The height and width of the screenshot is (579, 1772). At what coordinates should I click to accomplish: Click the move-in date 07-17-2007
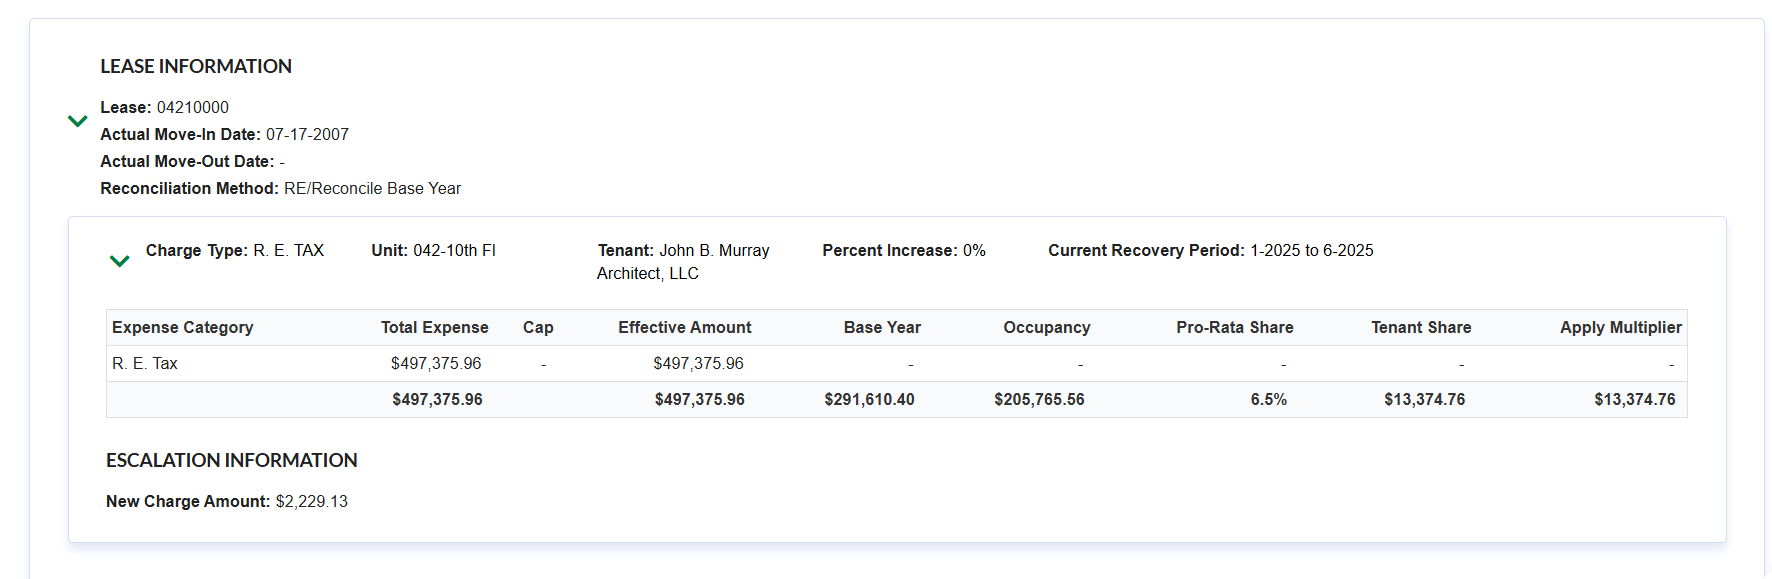point(307,134)
